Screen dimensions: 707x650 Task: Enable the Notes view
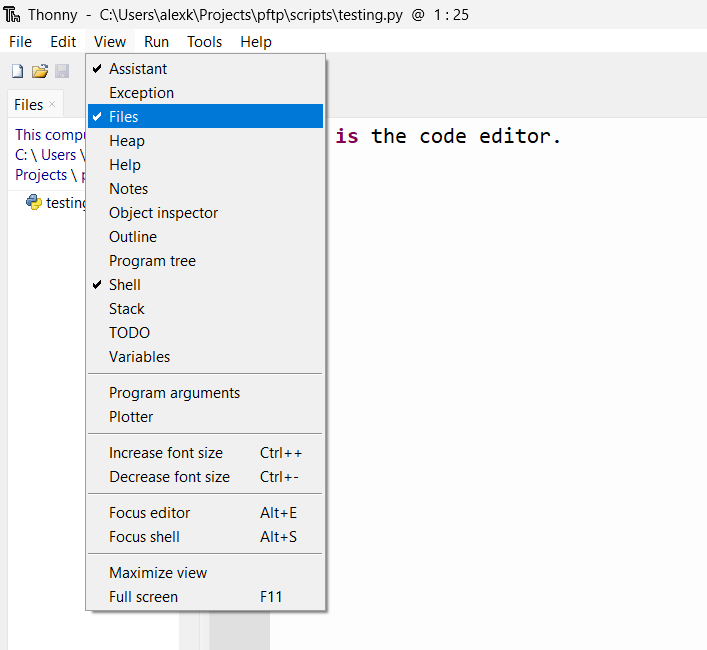[205, 189]
